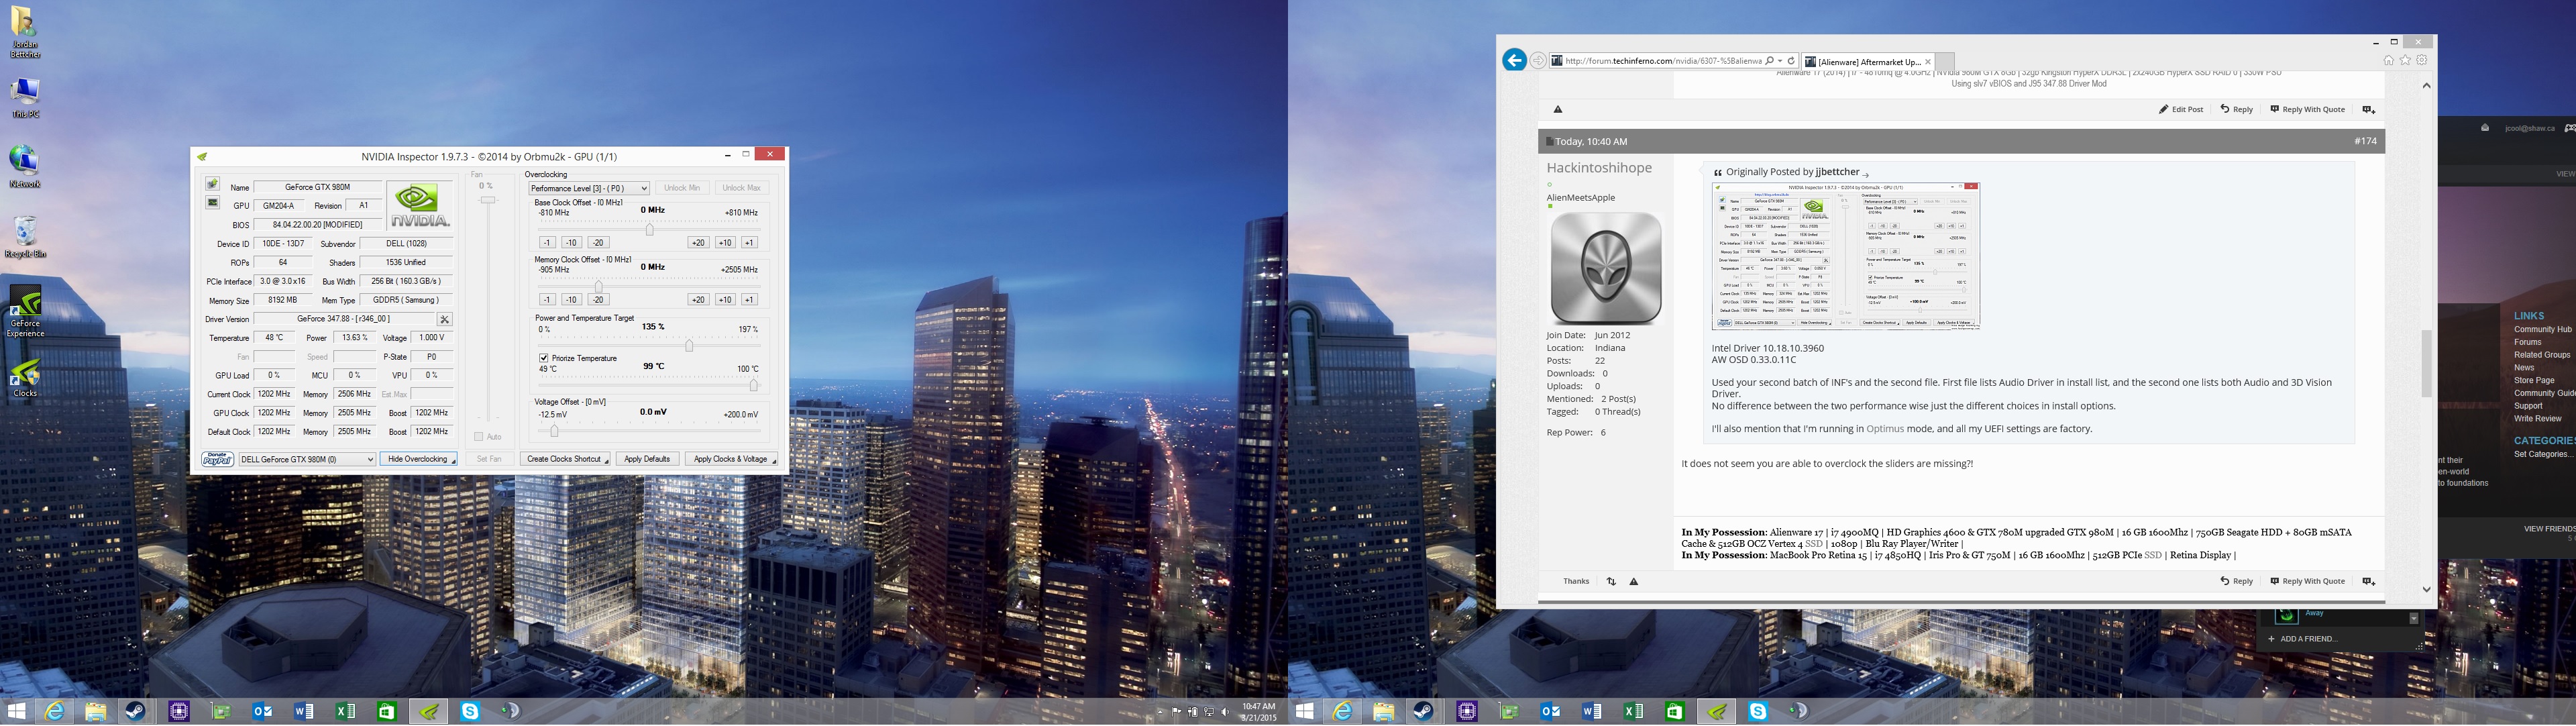Close the Alienware Aftermarket tab
The height and width of the screenshot is (726, 2576).
click(1928, 62)
